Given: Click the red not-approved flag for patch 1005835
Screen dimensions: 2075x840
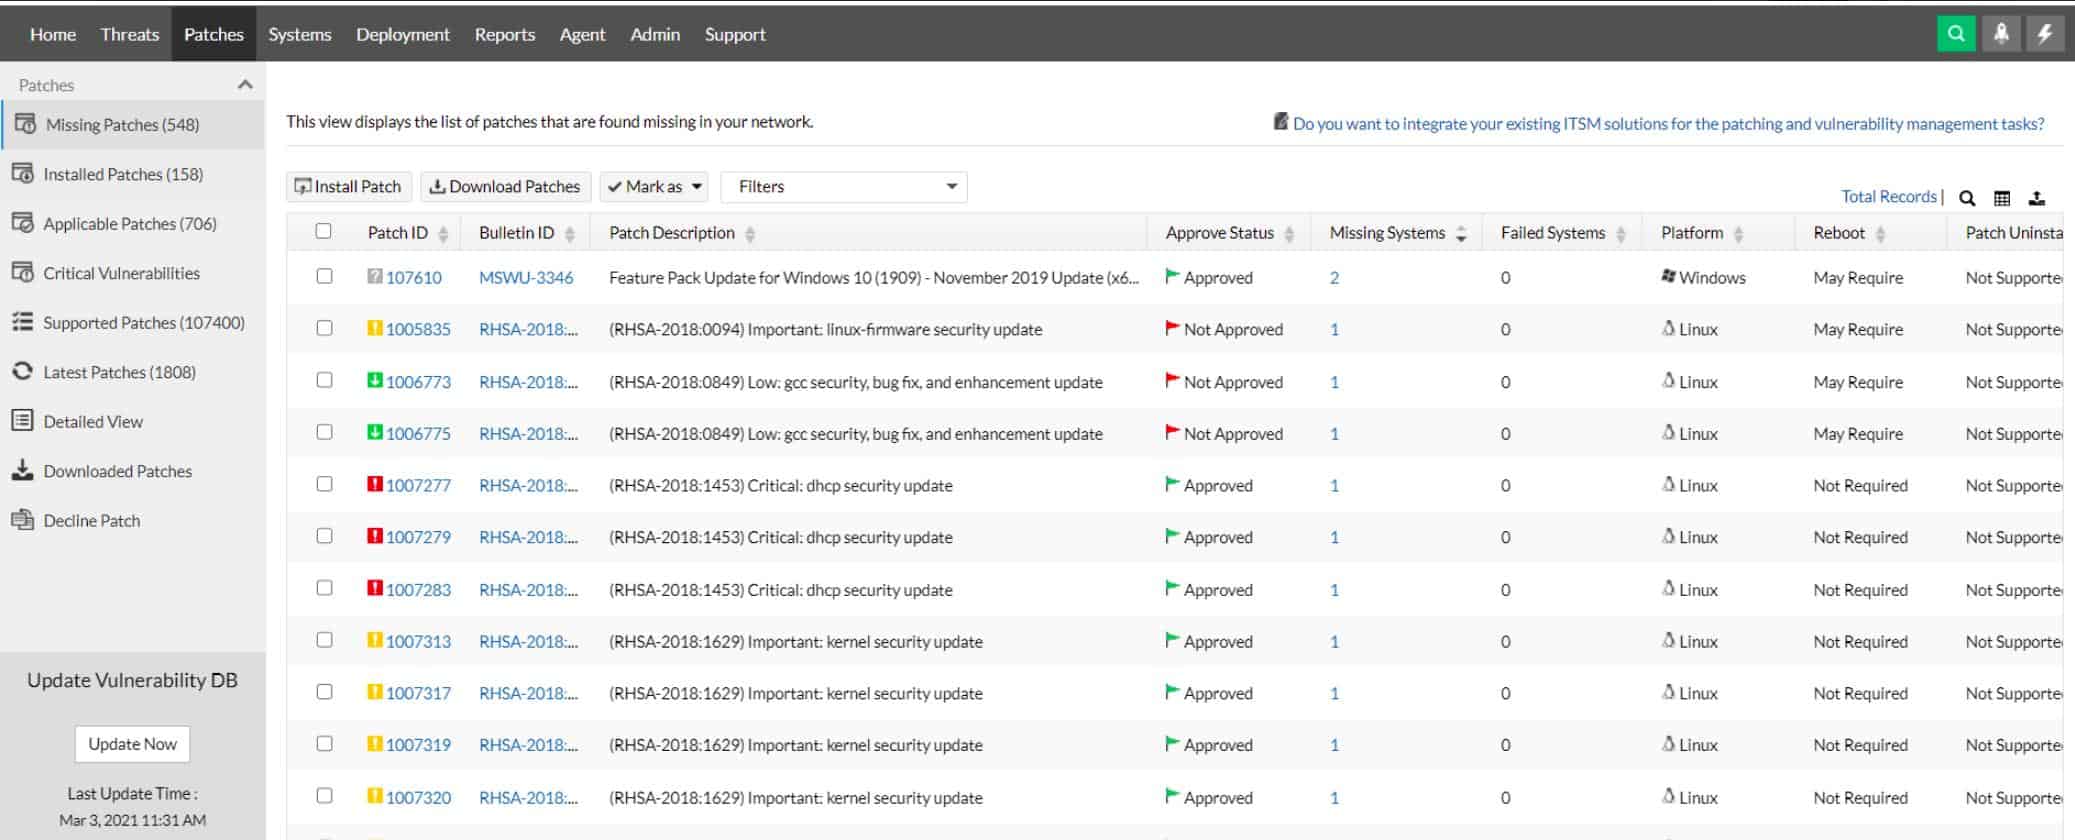Looking at the screenshot, I should [1172, 328].
